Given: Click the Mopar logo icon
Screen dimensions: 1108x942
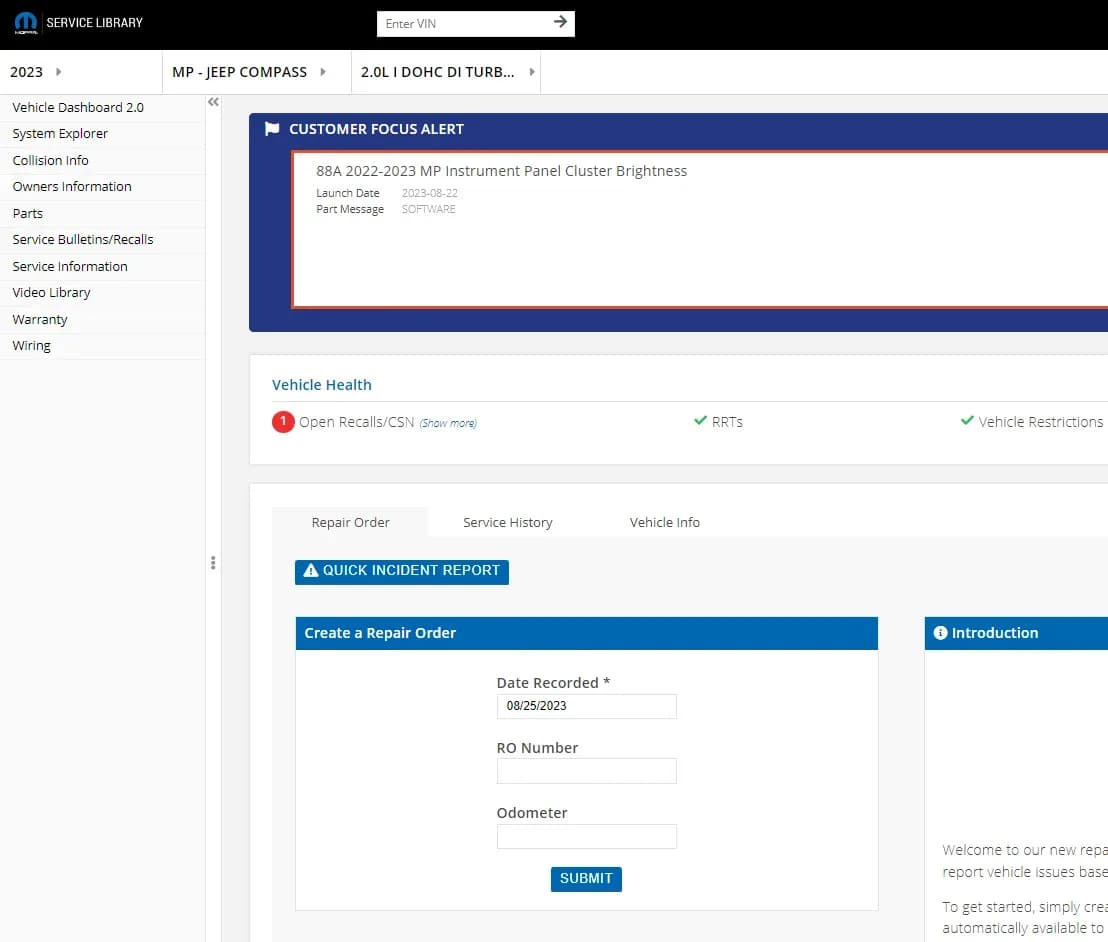Looking at the screenshot, I should point(26,23).
